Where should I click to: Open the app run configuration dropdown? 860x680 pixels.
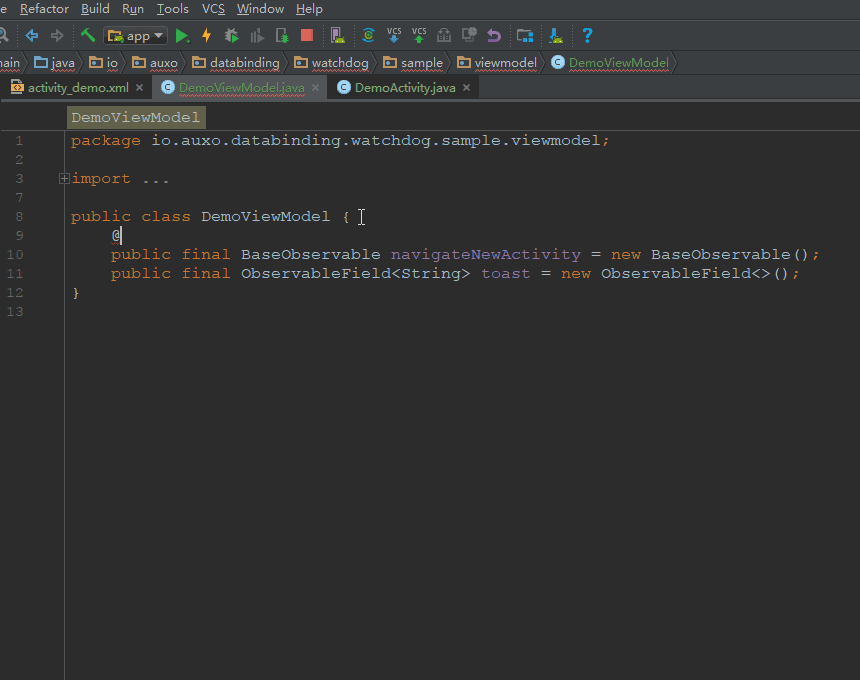click(135, 36)
